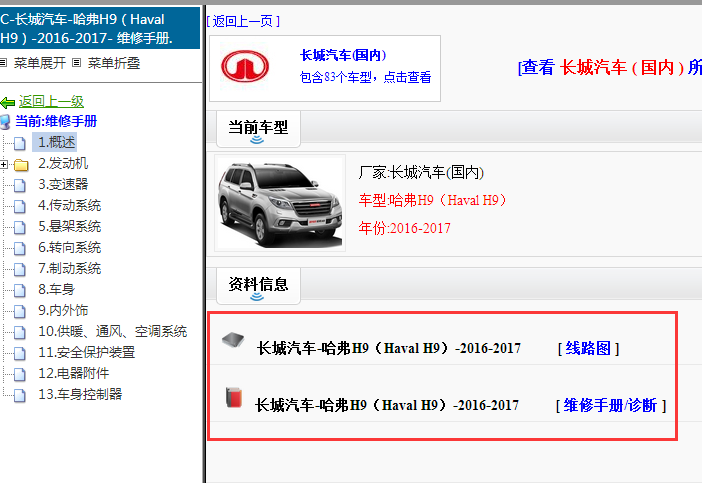Click the manual title header in sidebar
The height and width of the screenshot is (483, 702).
(x=99, y=28)
